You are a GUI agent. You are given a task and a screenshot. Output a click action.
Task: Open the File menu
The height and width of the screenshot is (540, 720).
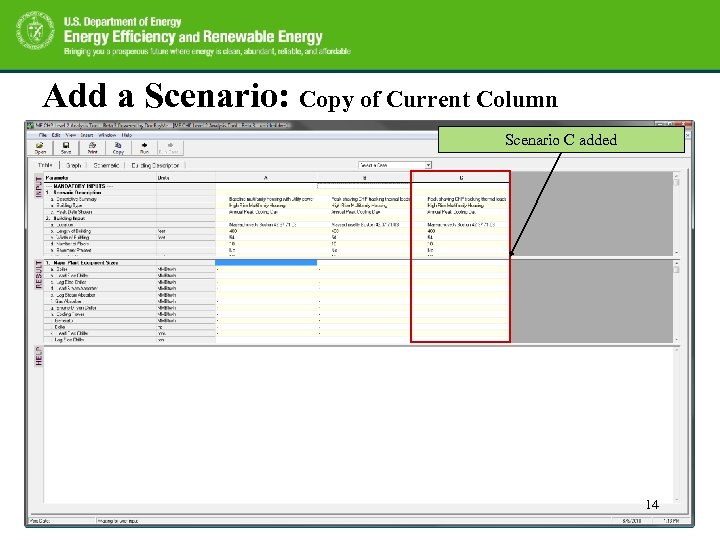coord(43,135)
